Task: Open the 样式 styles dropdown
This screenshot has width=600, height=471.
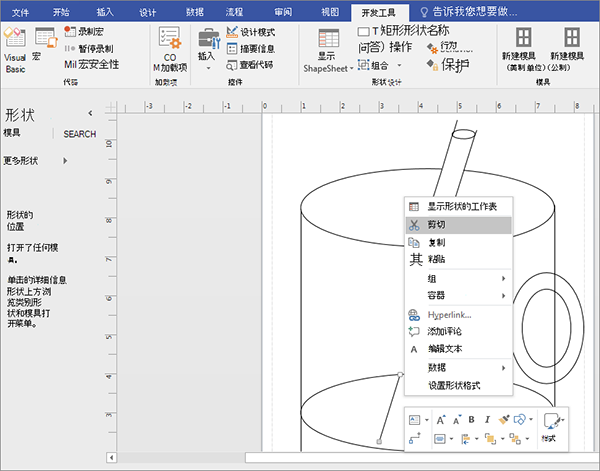Action: pos(550,426)
